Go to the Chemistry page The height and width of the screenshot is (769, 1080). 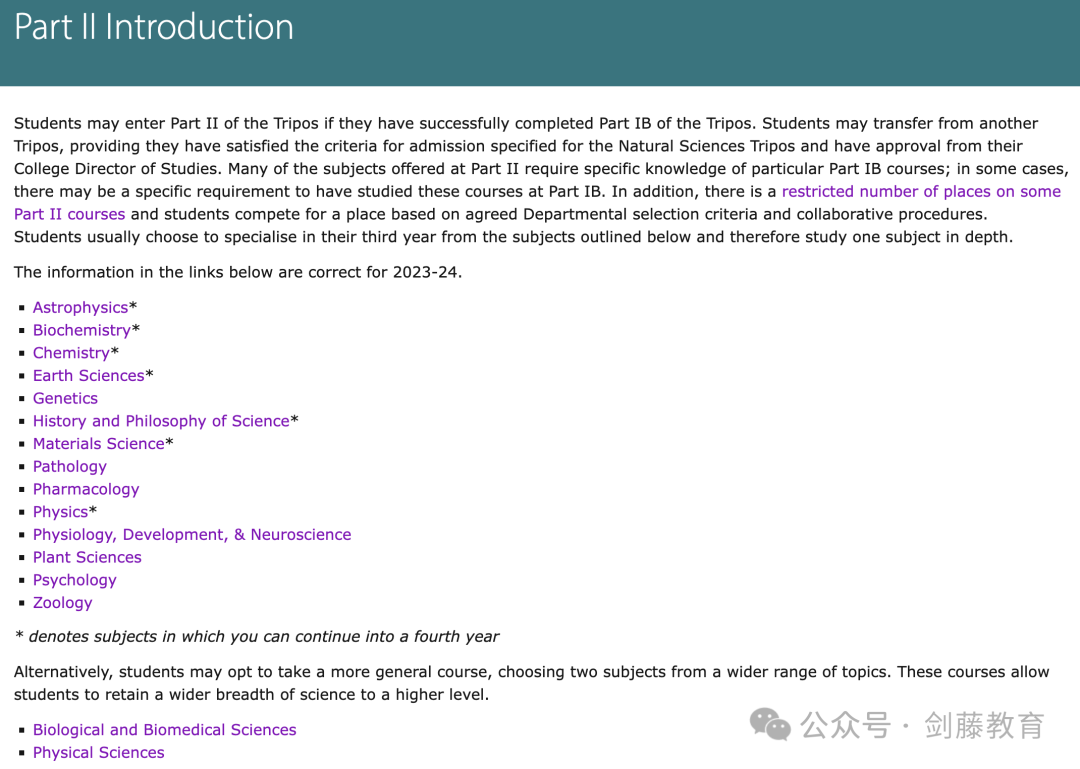[x=72, y=353]
